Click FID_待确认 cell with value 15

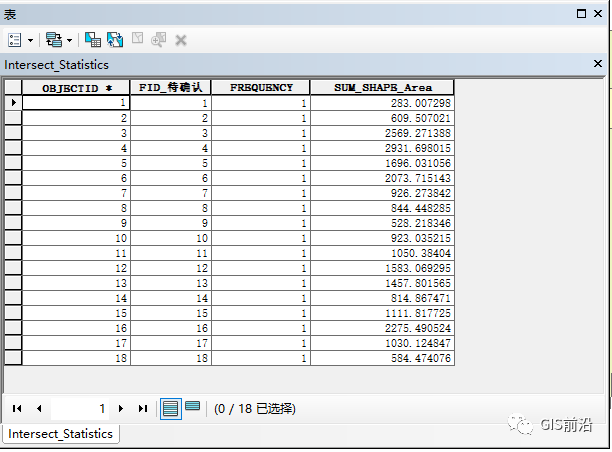point(171,313)
